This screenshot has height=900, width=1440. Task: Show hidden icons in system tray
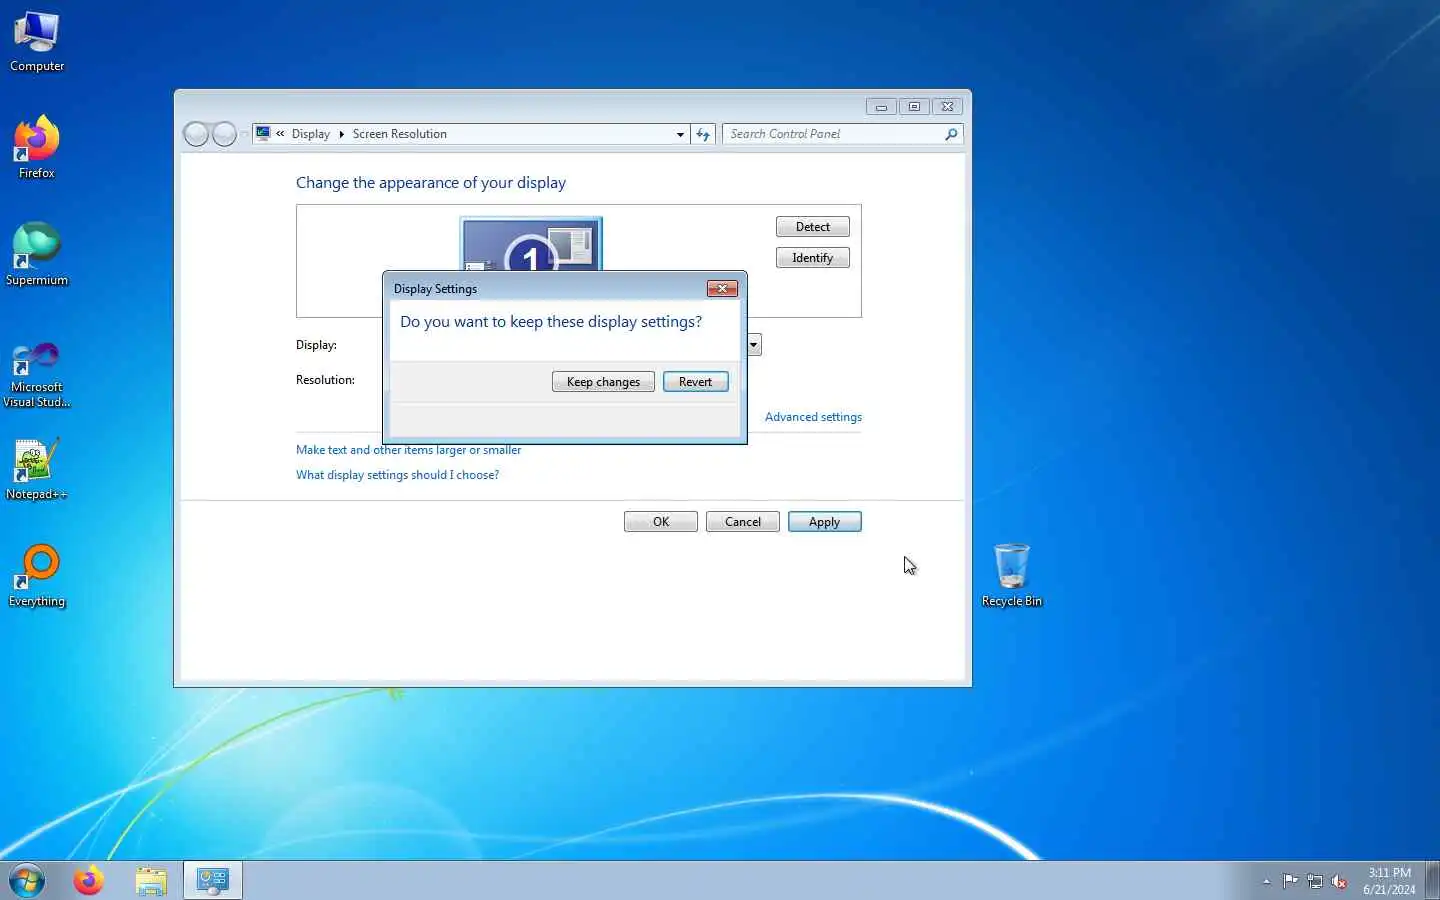pyautogui.click(x=1266, y=881)
